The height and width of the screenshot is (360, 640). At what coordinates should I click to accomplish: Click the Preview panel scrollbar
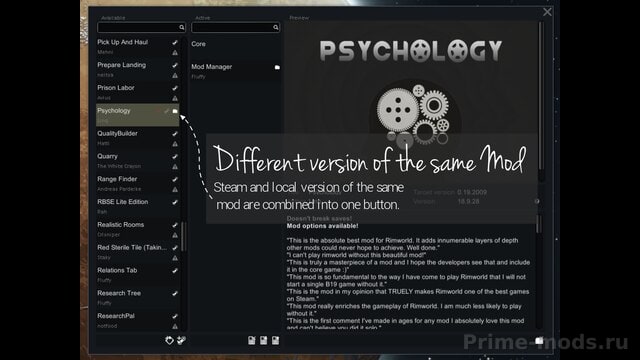[541, 97]
